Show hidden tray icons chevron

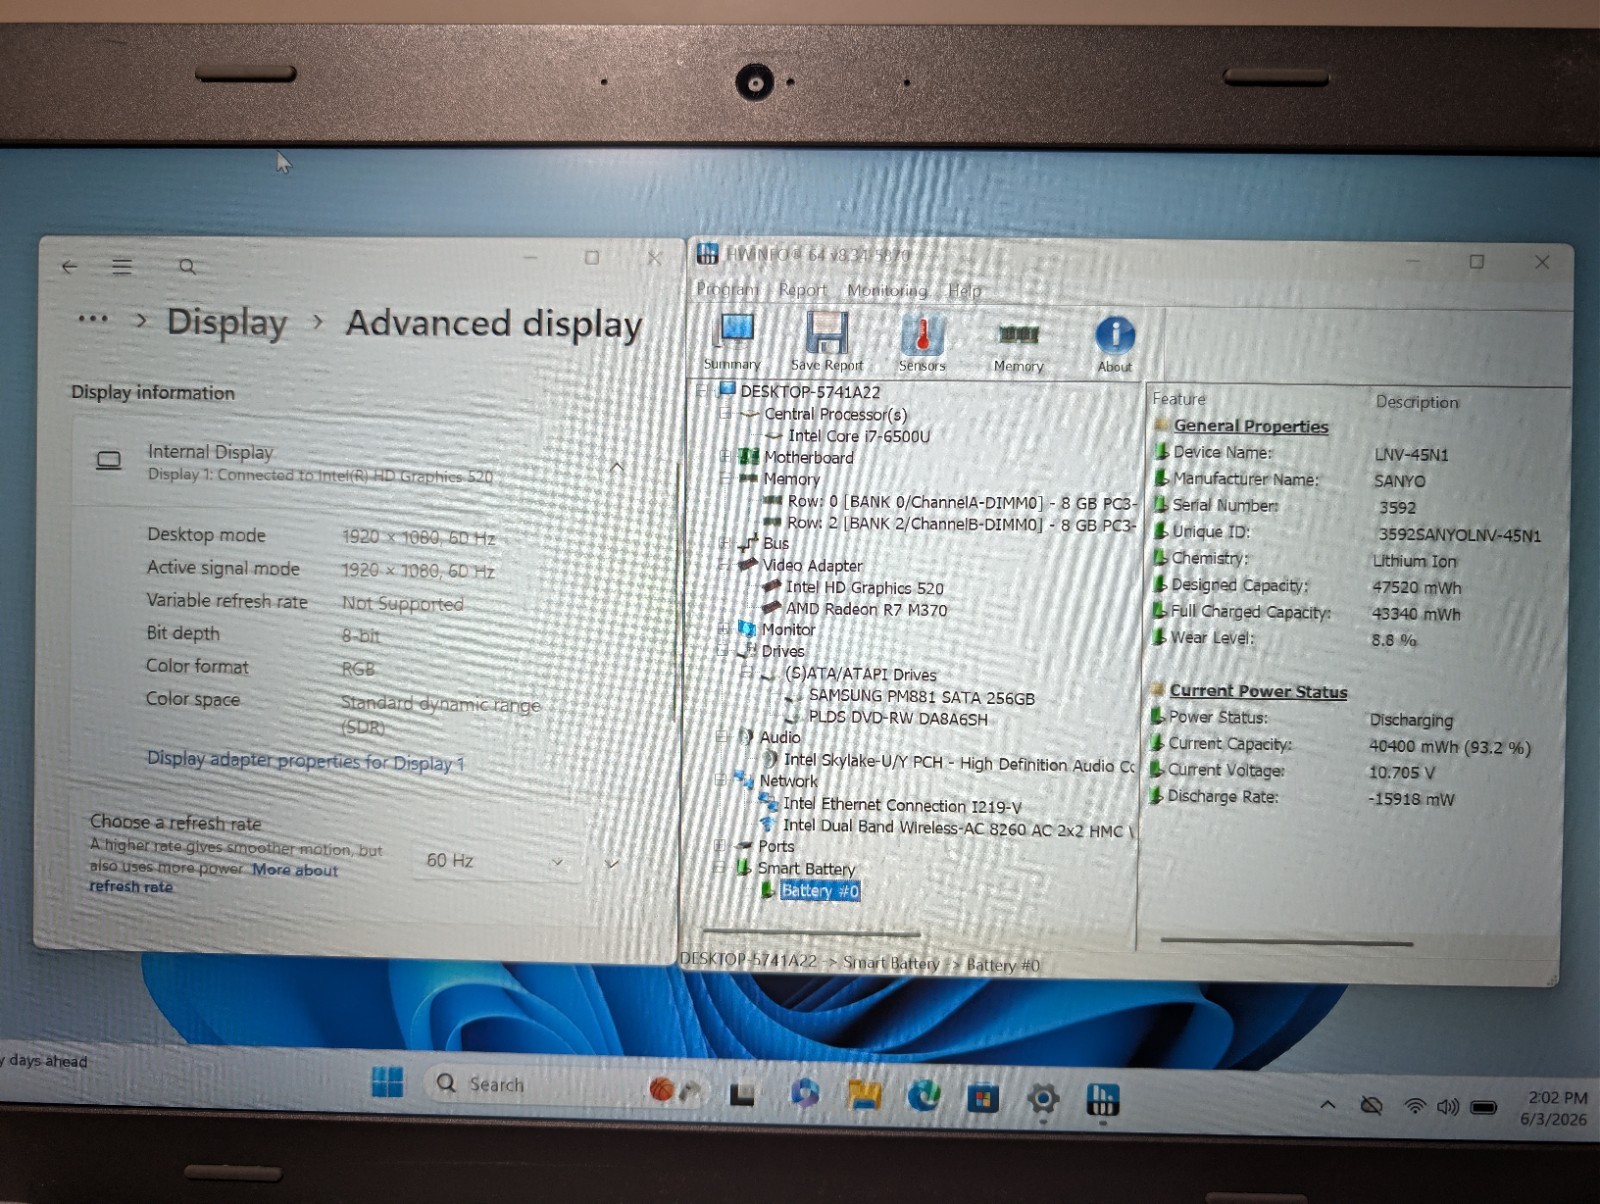1328,1105
